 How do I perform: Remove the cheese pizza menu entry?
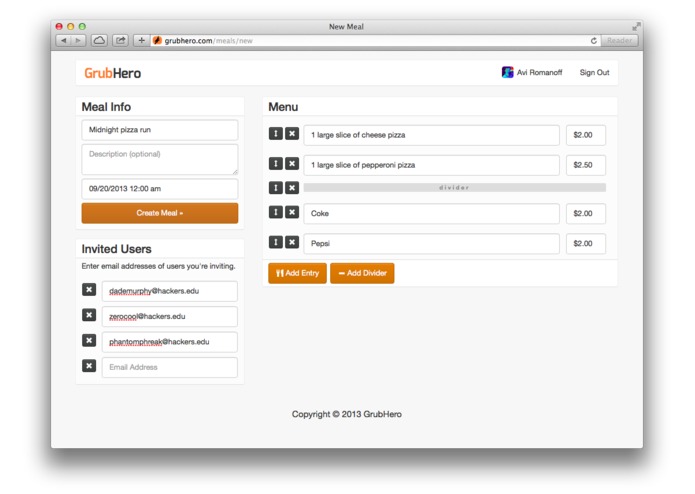click(x=292, y=133)
